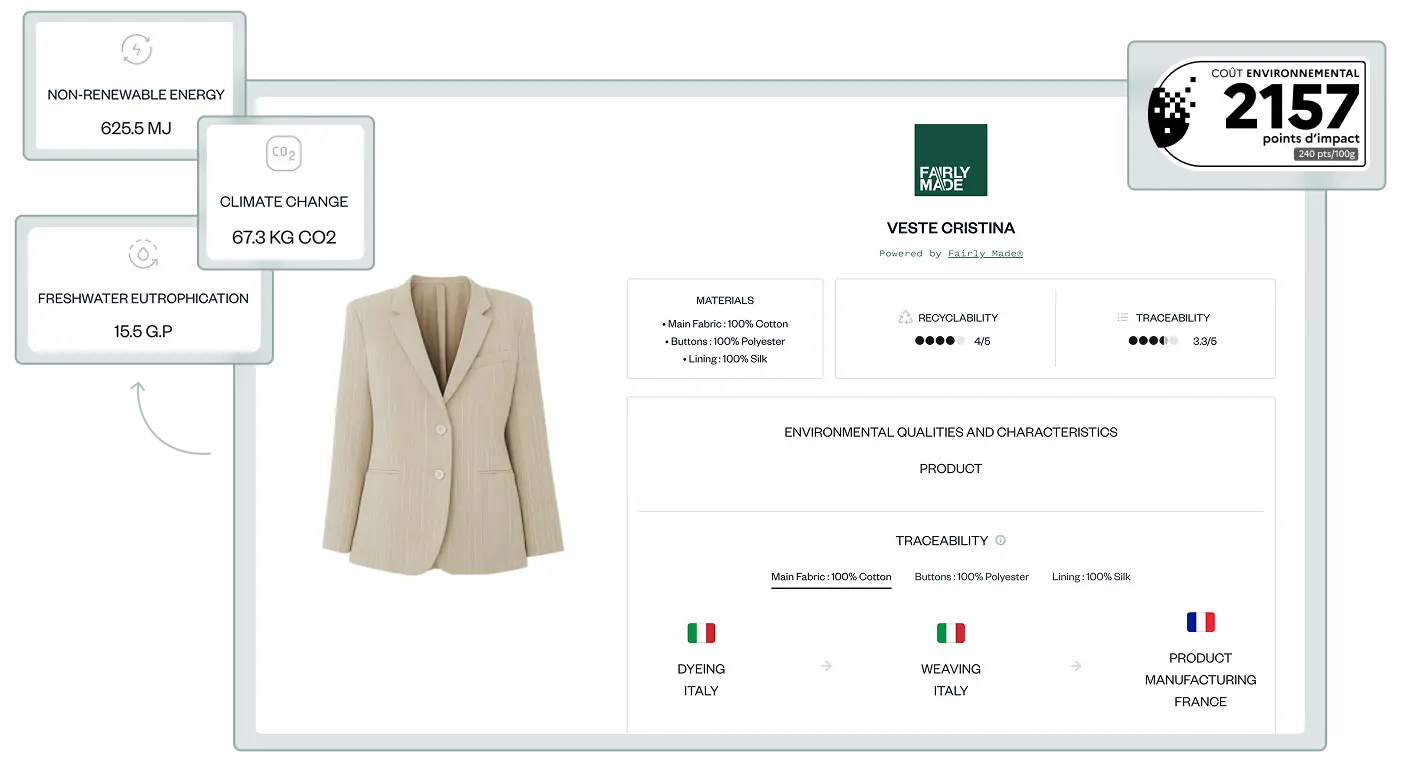Click the traceability list icon

click(1123, 317)
